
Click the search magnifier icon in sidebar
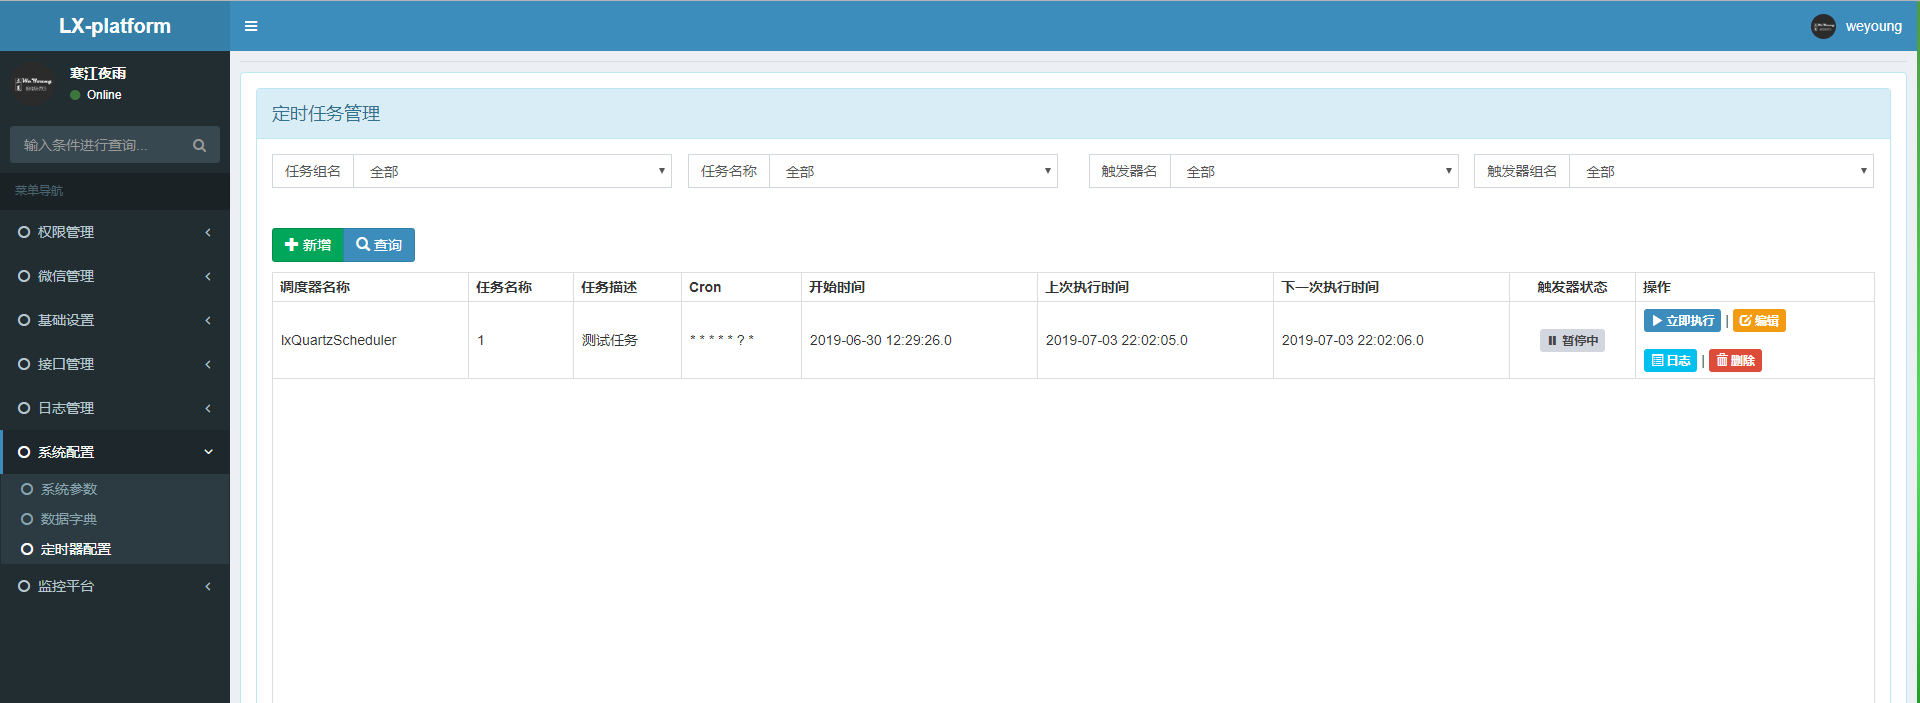(x=199, y=145)
